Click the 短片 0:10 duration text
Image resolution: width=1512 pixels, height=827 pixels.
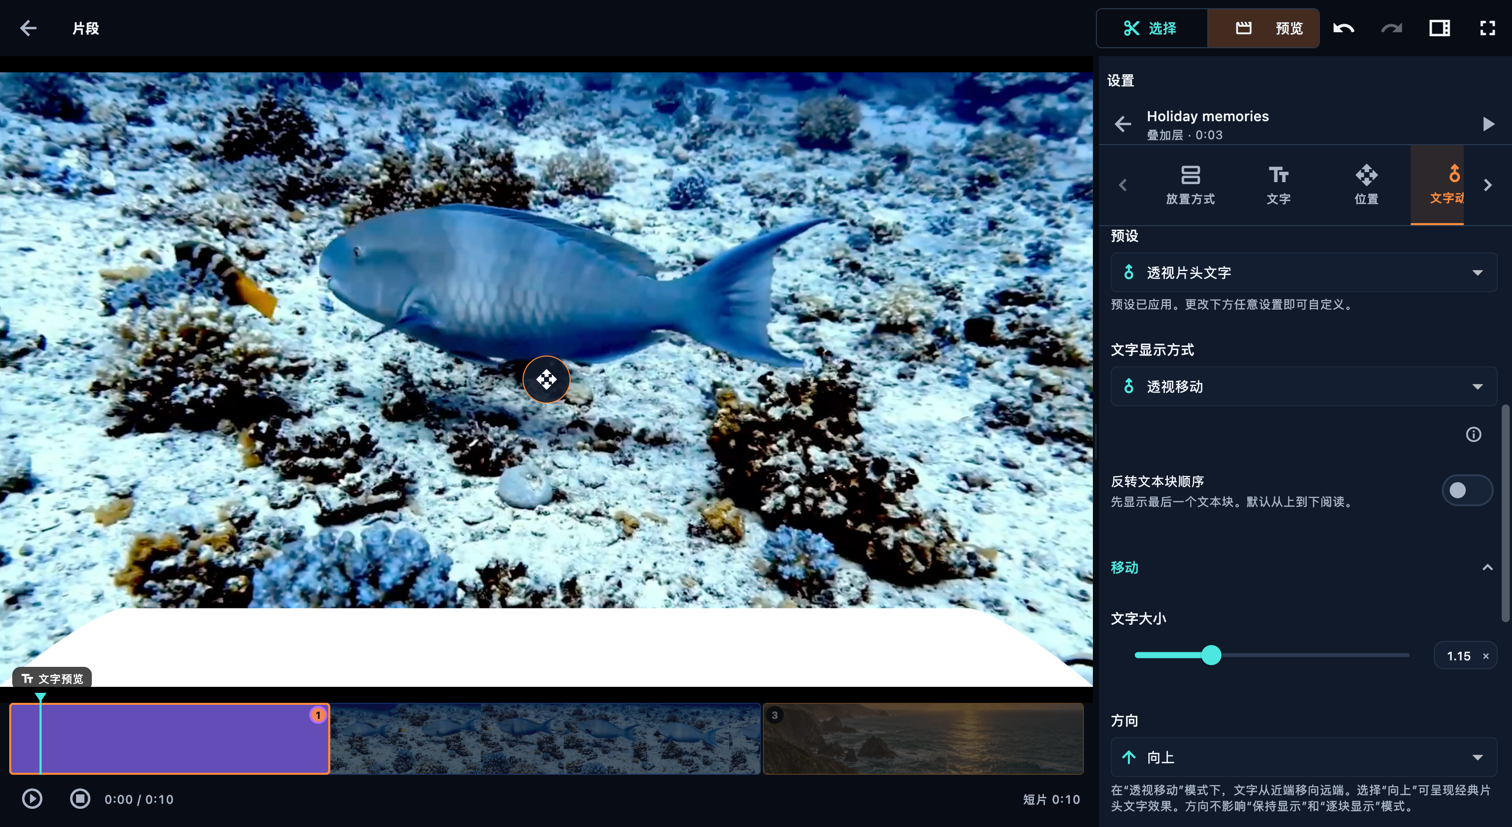[1051, 799]
